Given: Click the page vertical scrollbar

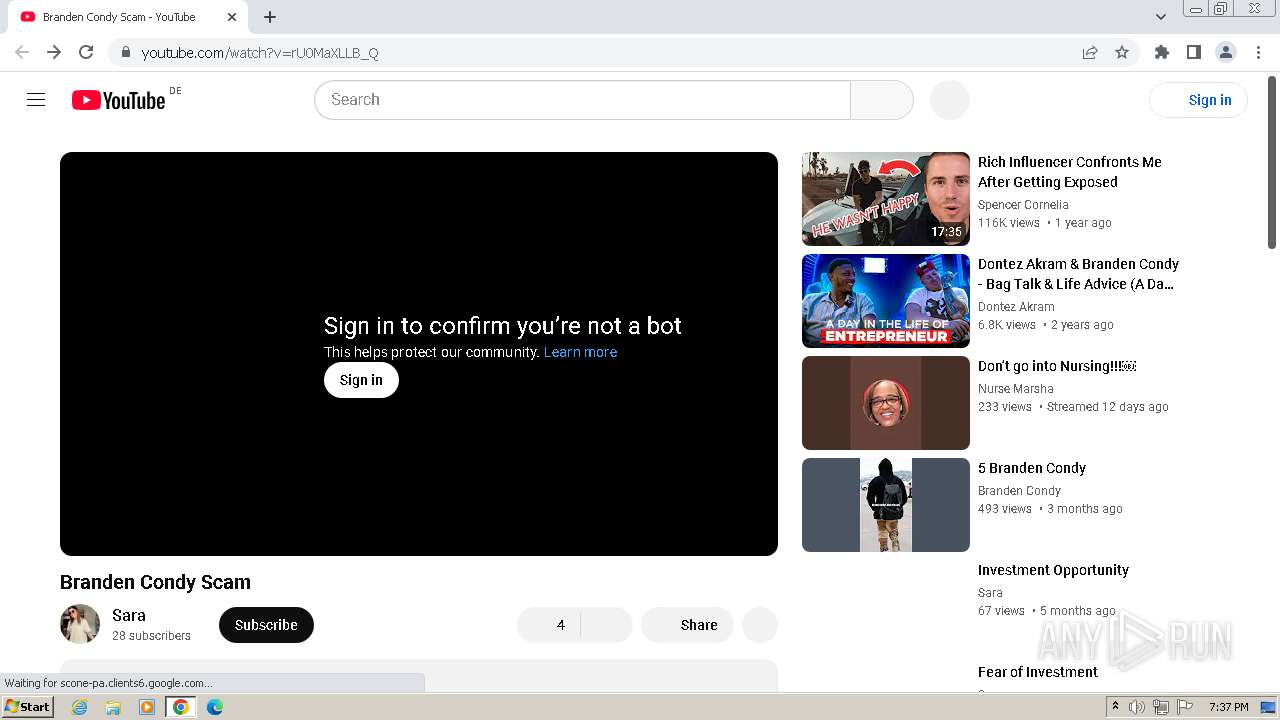Looking at the screenshot, I should (x=1272, y=160).
